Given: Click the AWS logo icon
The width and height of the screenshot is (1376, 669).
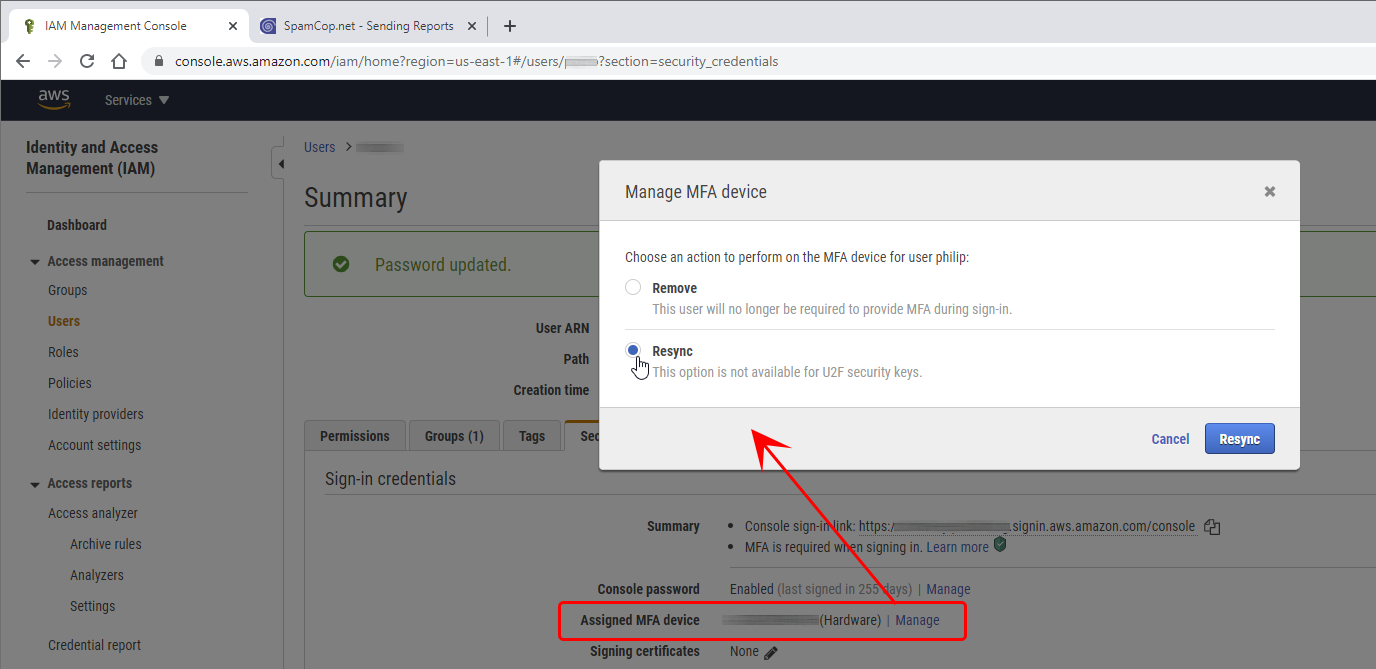Looking at the screenshot, I should [x=54, y=99].
